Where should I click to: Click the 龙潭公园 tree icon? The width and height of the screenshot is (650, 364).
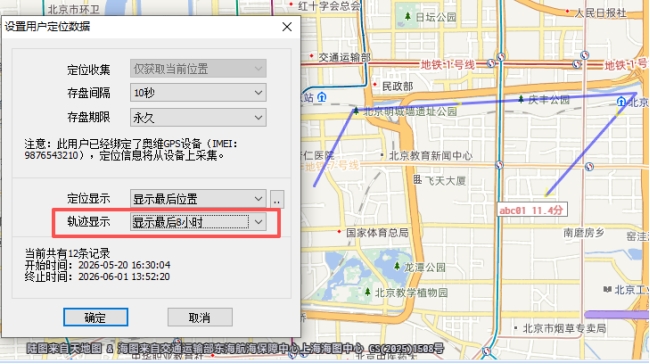(397, 266)
